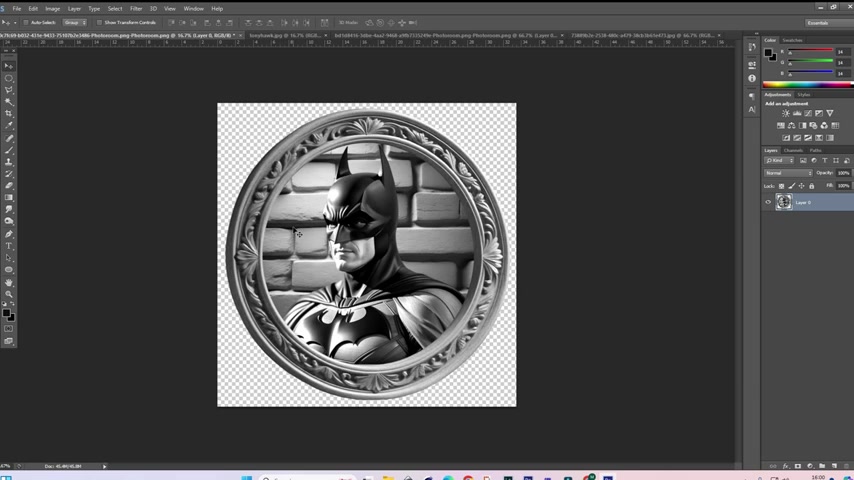Select the Polygonal Lasso tool
This screenshot has height=480, width=854.
pyautogui.click(x=9, y=90)
